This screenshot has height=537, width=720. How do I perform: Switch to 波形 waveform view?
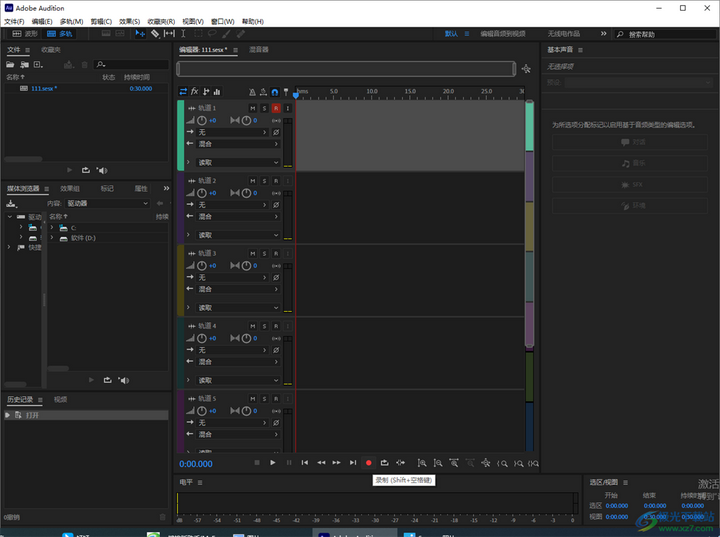(25, 34)
